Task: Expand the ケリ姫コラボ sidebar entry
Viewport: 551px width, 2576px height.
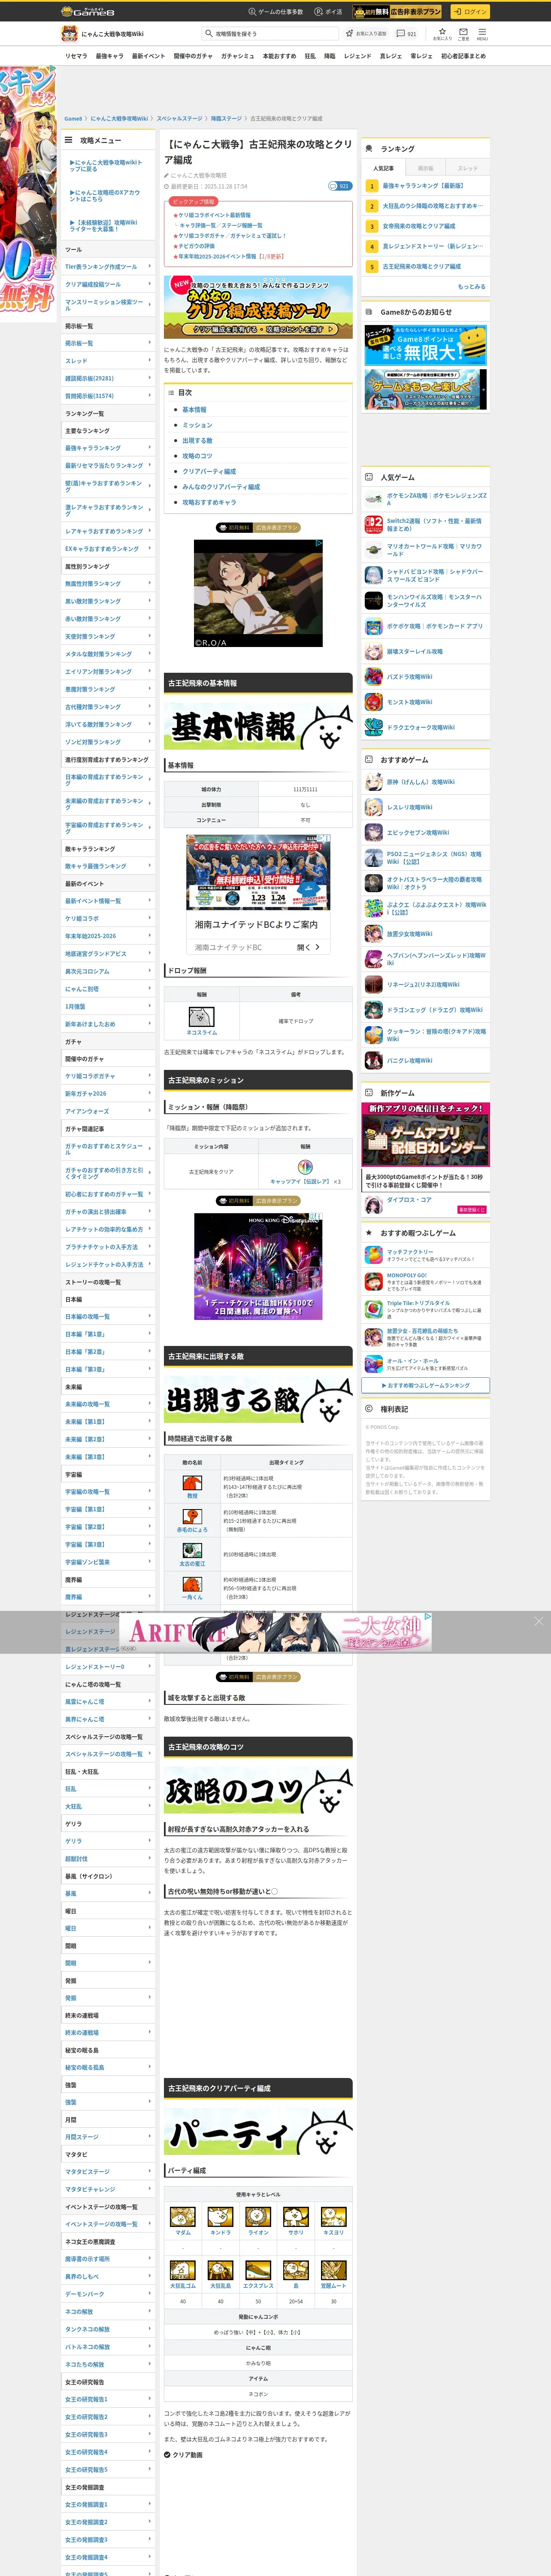Action: coord(108,918)
